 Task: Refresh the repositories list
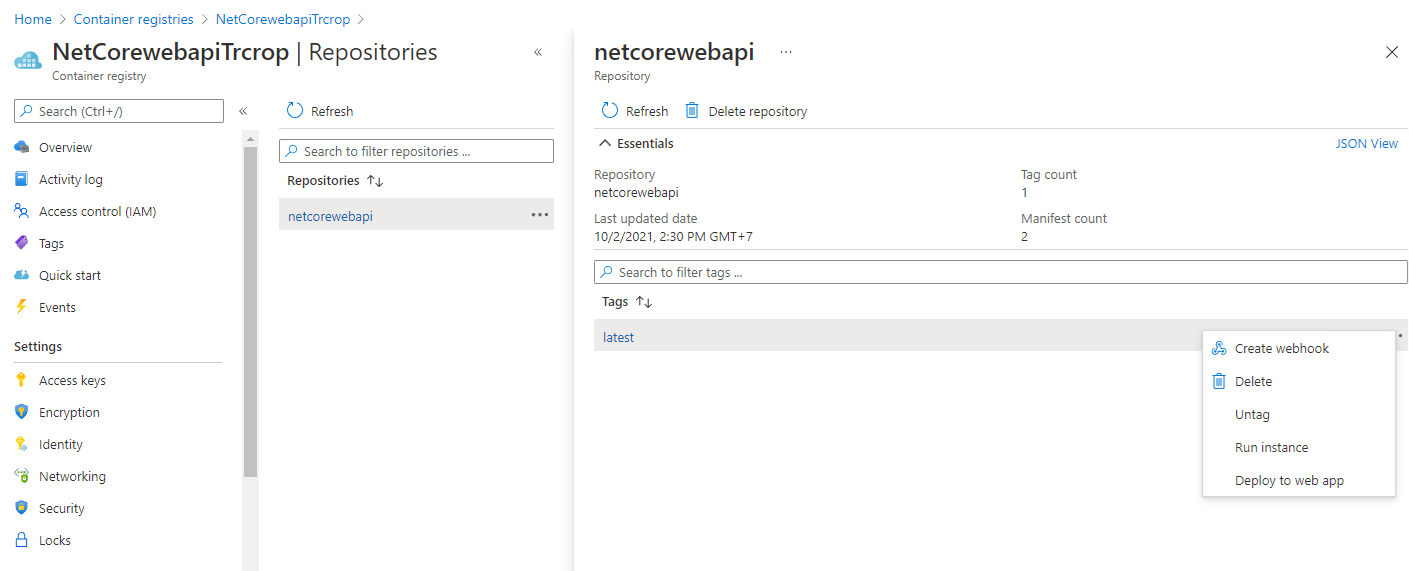point(320,111)
